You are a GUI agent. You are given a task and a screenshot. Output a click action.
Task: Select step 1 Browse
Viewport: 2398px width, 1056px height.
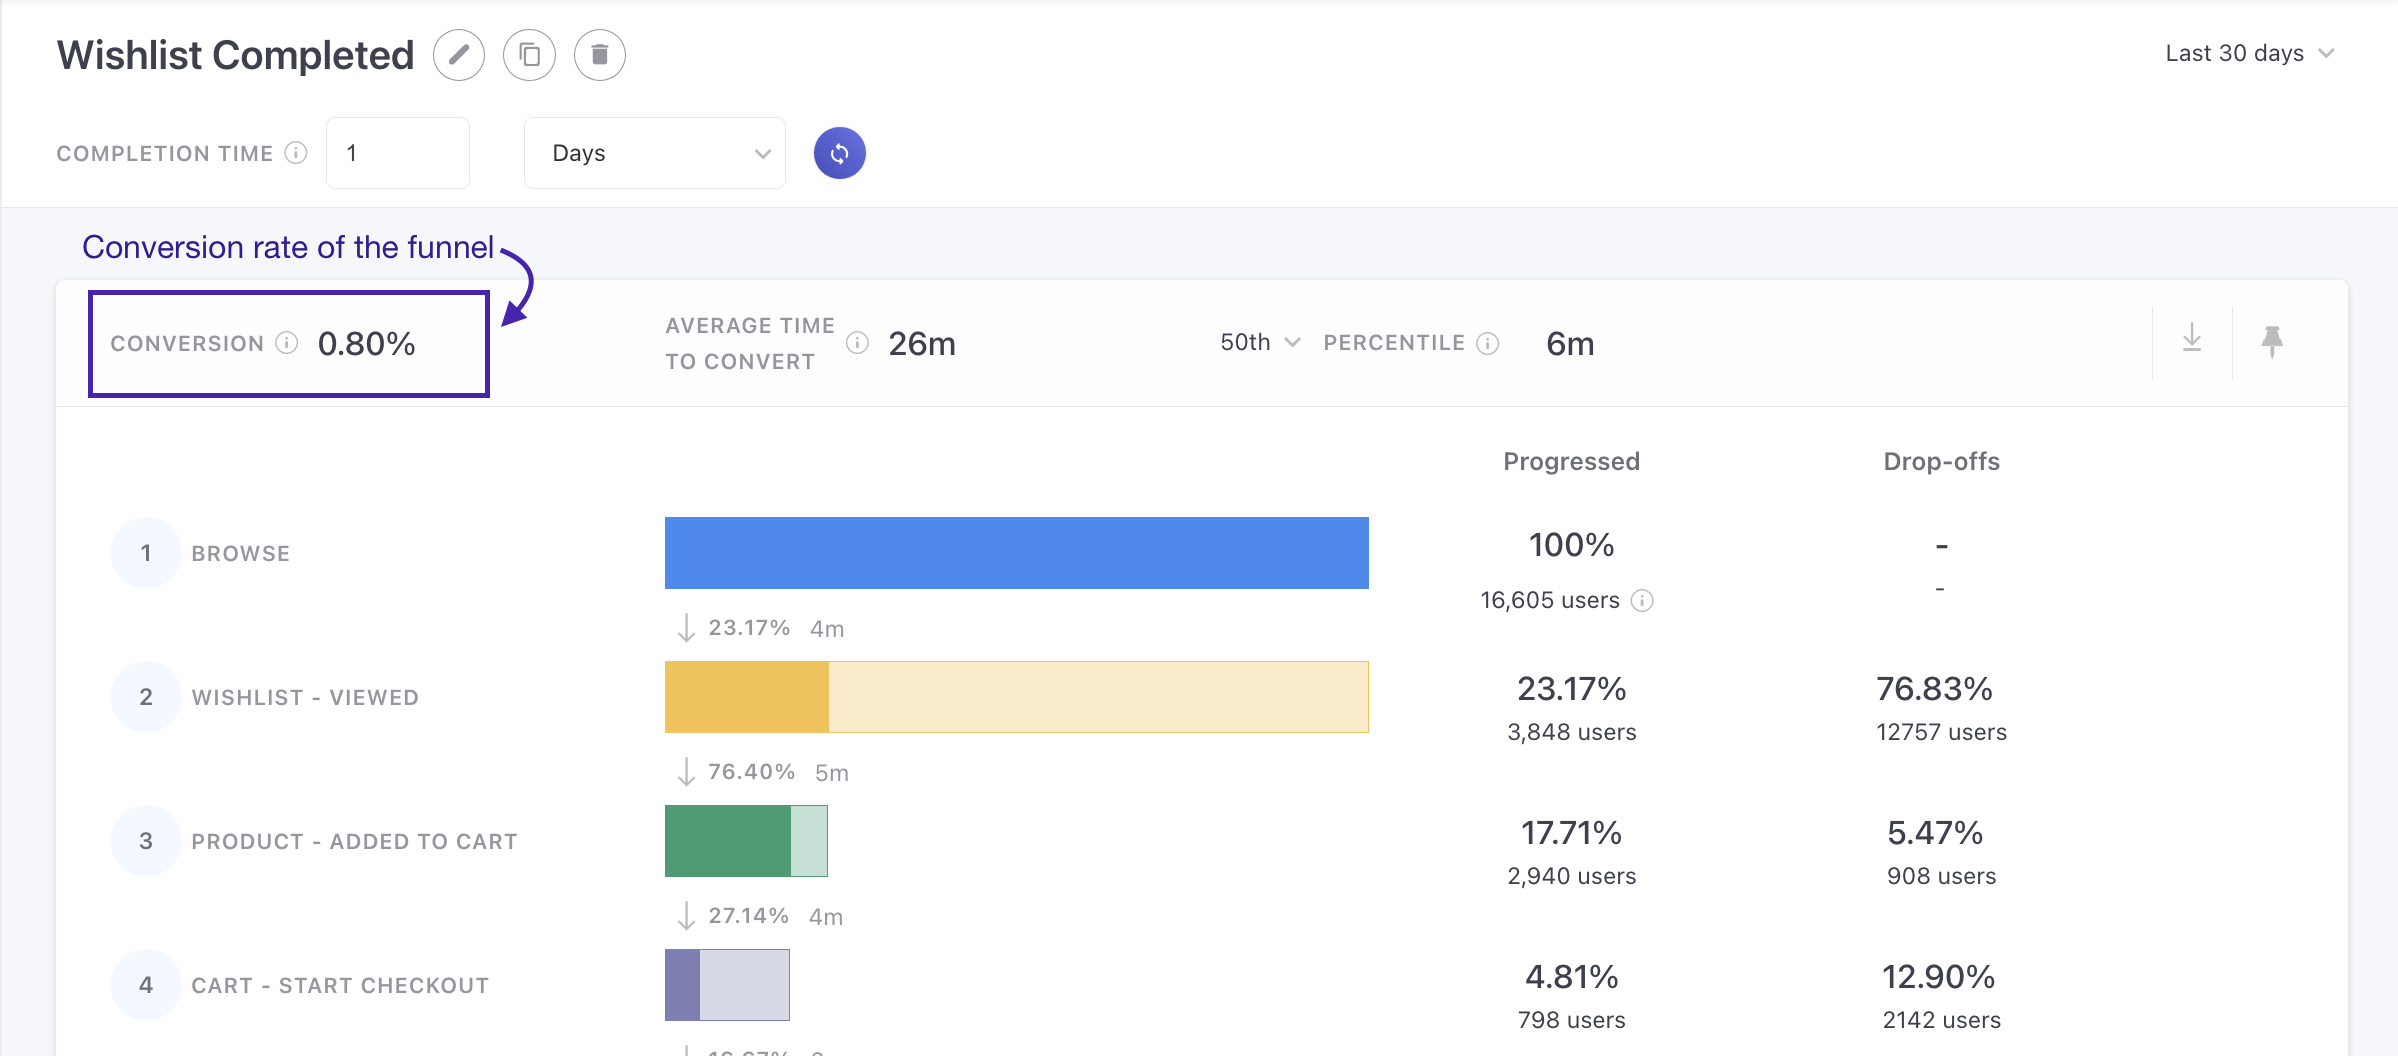[x=201, y=553]
